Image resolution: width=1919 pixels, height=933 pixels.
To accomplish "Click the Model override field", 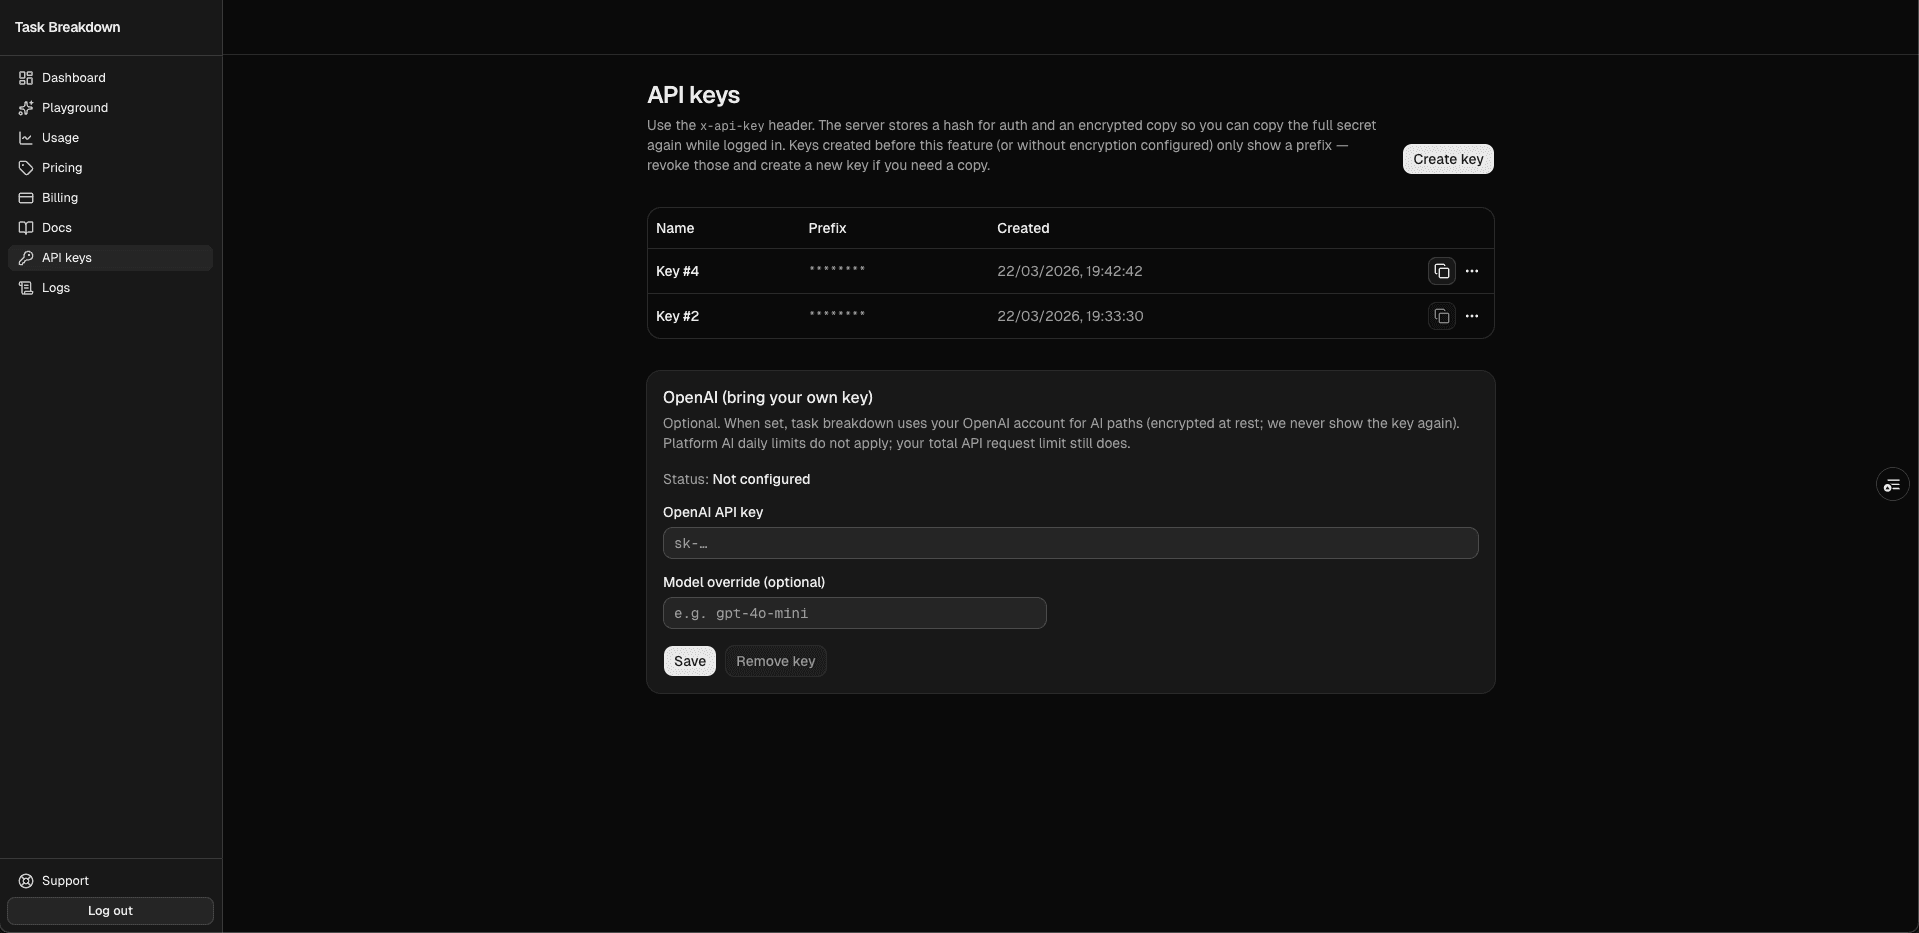I will (854, 613).
